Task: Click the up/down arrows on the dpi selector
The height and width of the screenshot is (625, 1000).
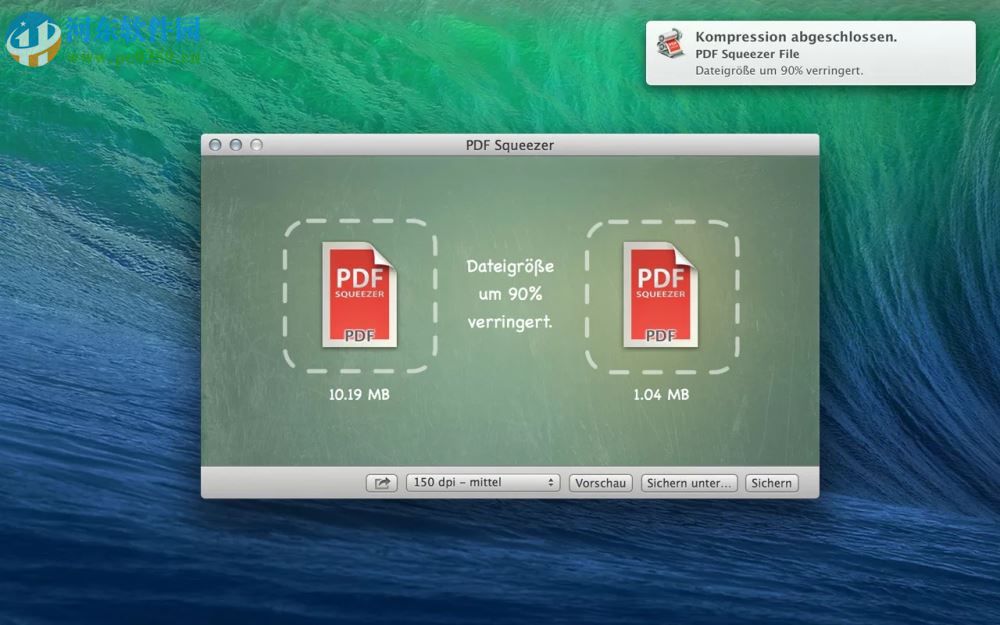Action: pyautogui.click(x=549, y=483)
